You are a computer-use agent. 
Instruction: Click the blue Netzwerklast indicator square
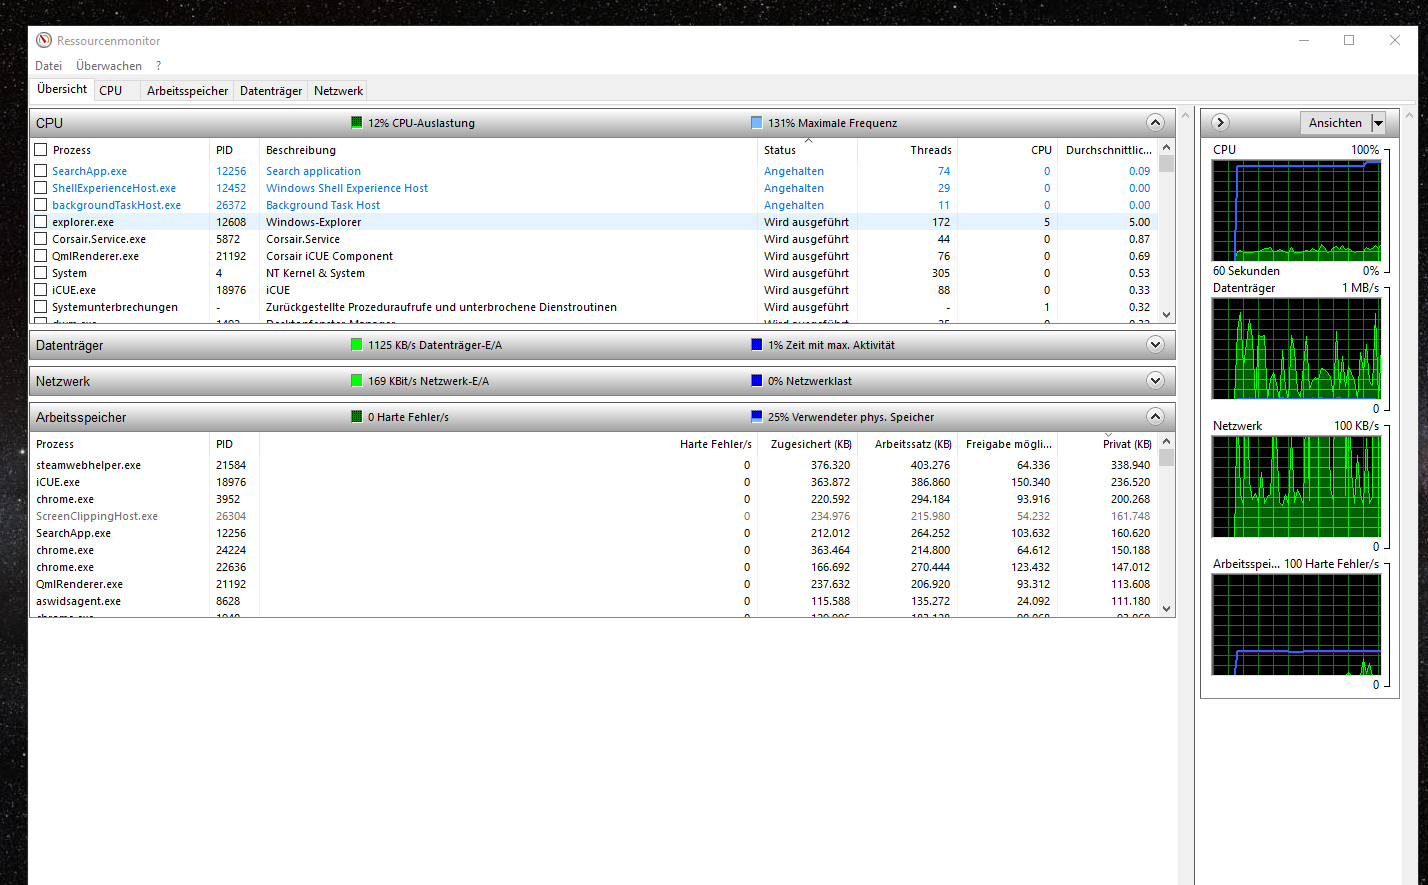coord(757,381)
